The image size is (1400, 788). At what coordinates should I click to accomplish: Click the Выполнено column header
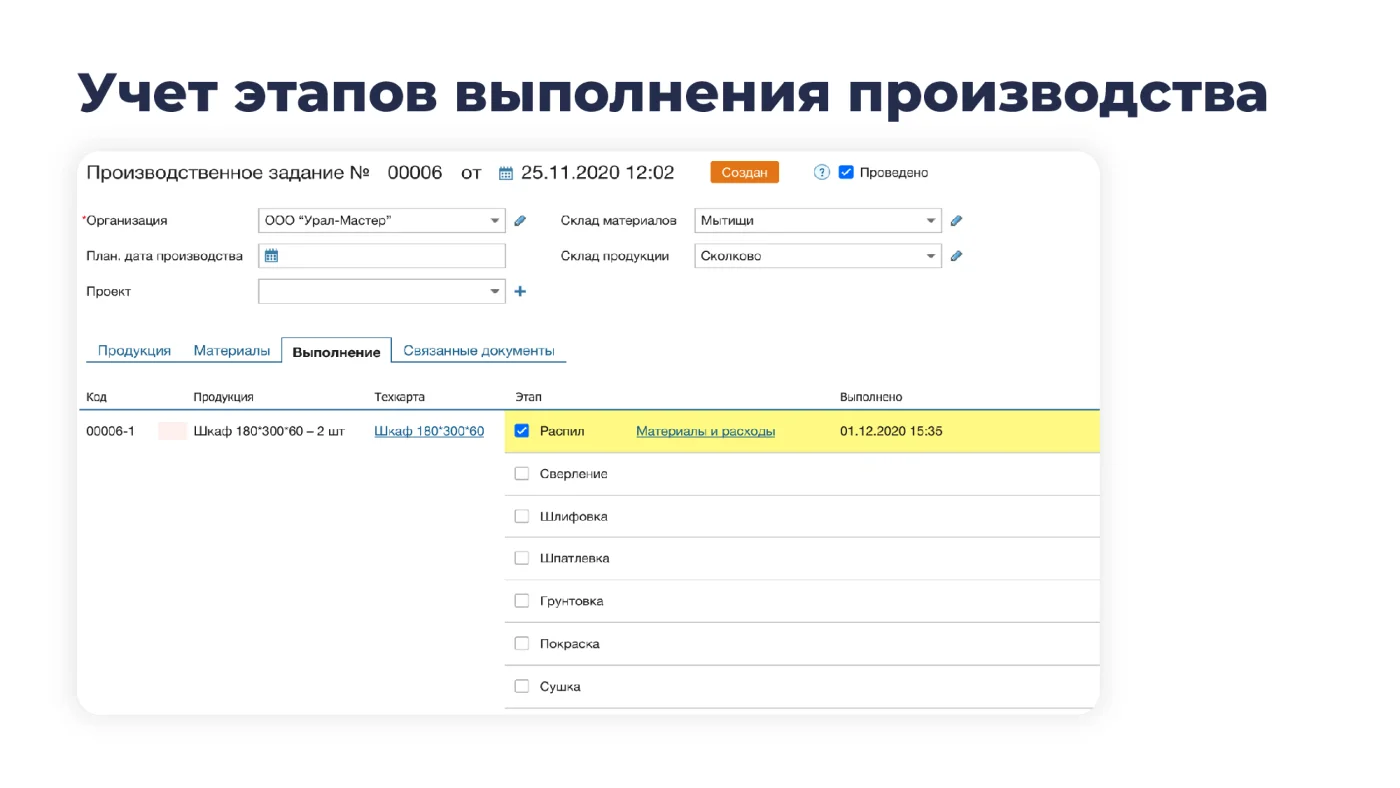point(871,397)
